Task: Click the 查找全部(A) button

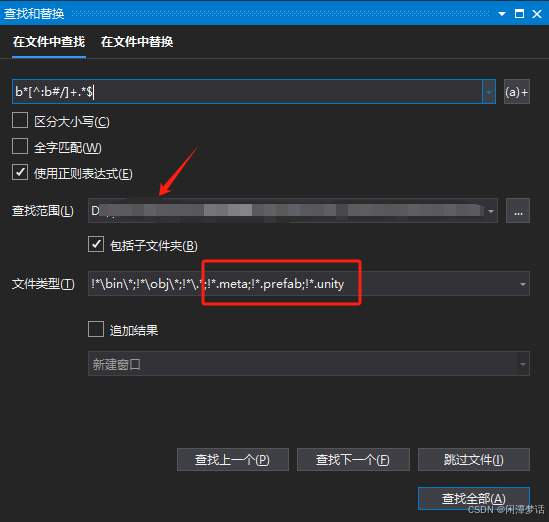Action: (x=474, y=498)
